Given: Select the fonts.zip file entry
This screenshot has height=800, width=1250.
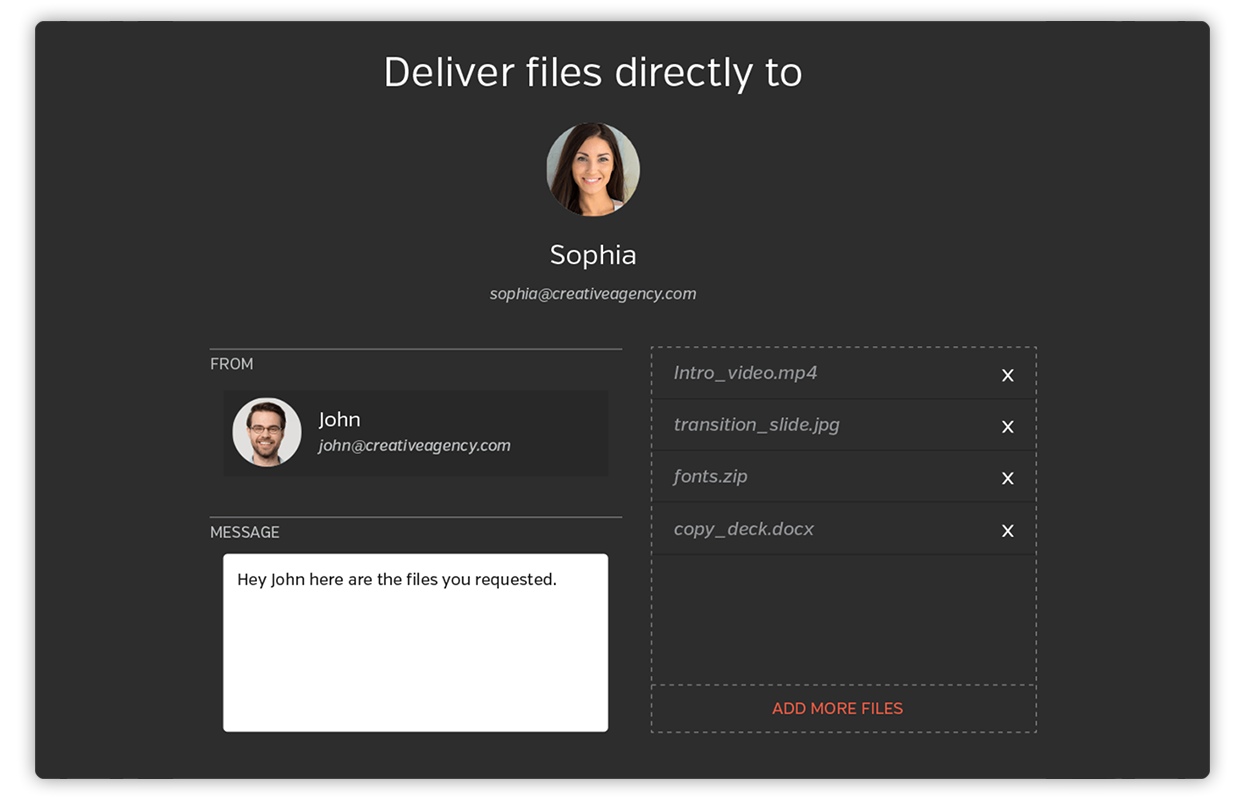Looking at the screenshot, I should (710, 477).
